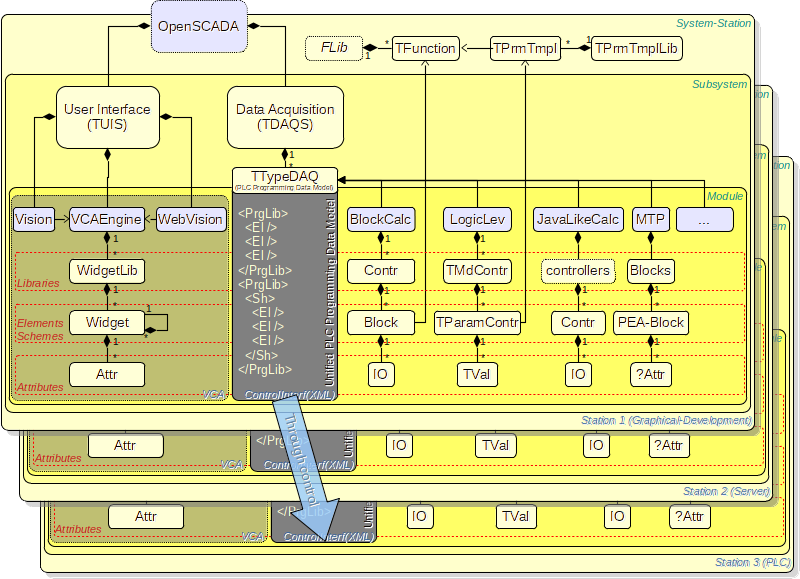Screen dimensions: 800x579
Task: Select the dashed controllers box
Action: [578, 270]
